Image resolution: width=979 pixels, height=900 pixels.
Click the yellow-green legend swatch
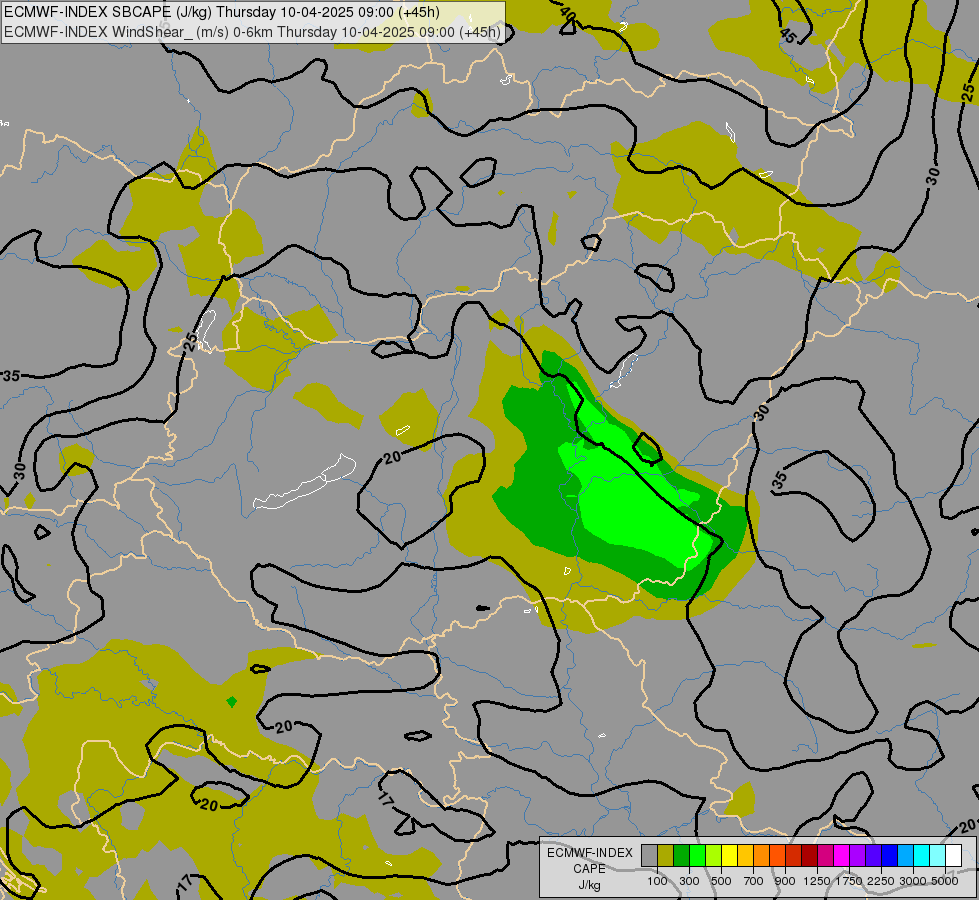point(714,856)
